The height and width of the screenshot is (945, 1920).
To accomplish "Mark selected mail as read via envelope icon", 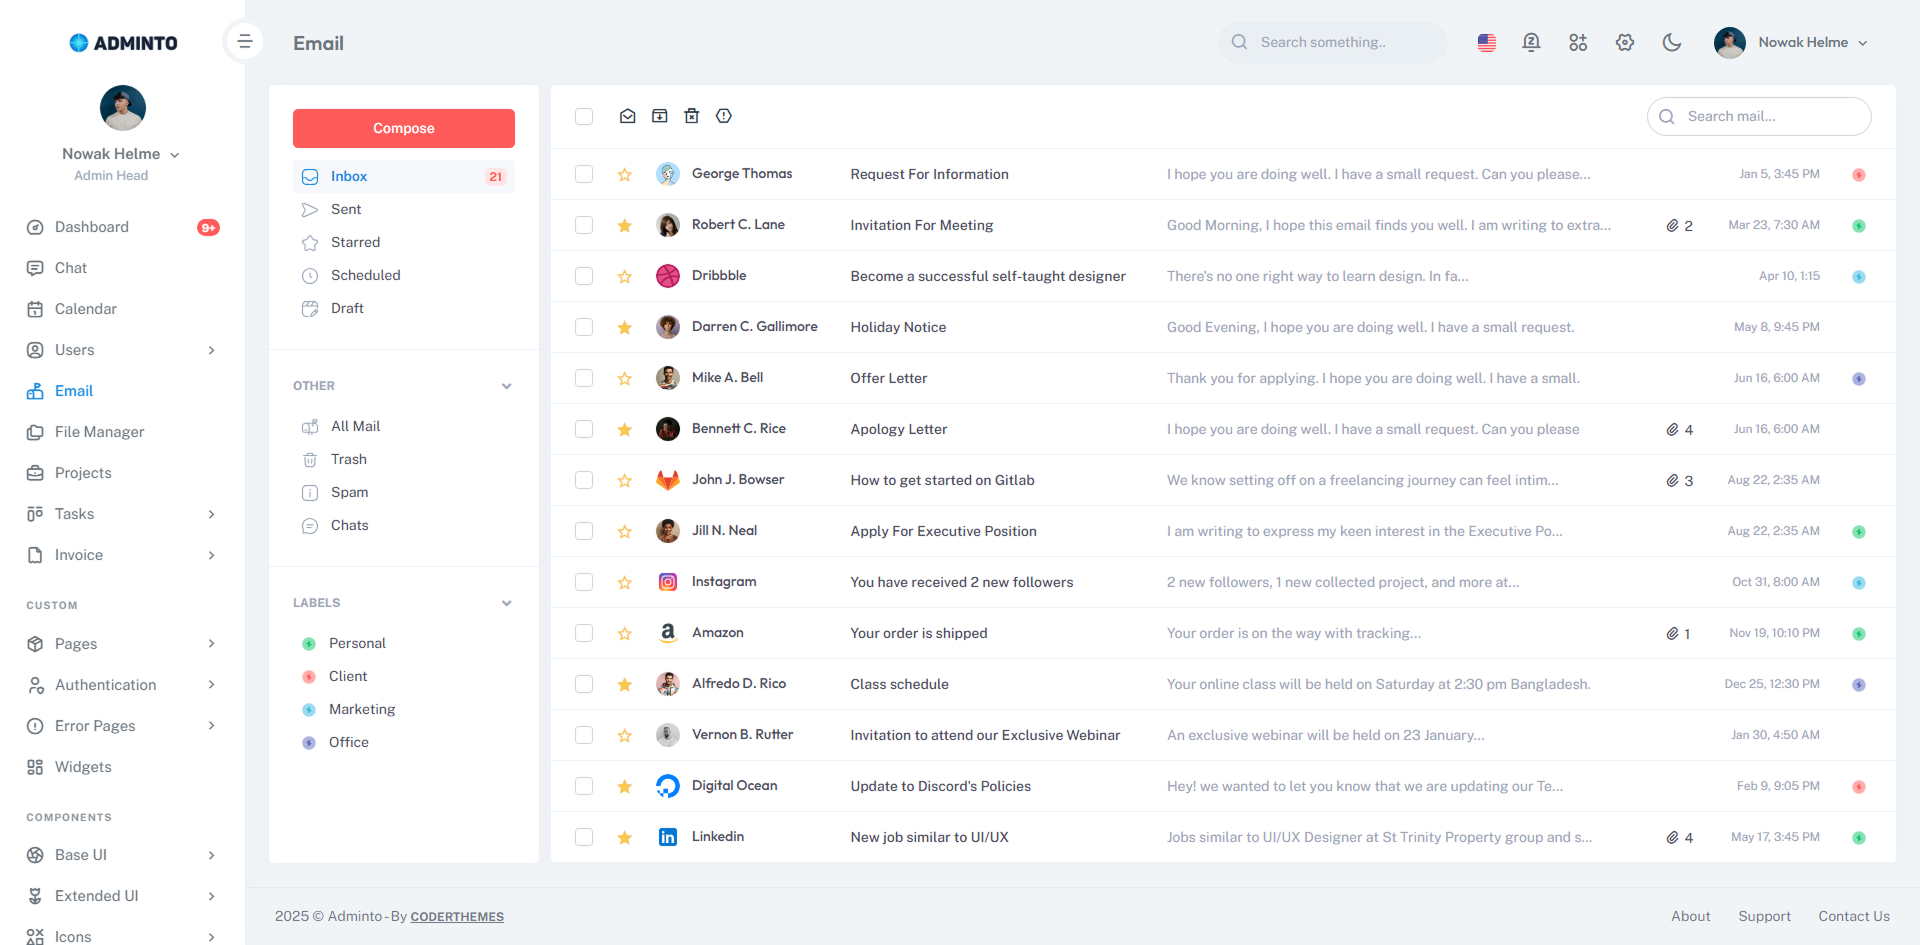I will click(x=628, y=116).
